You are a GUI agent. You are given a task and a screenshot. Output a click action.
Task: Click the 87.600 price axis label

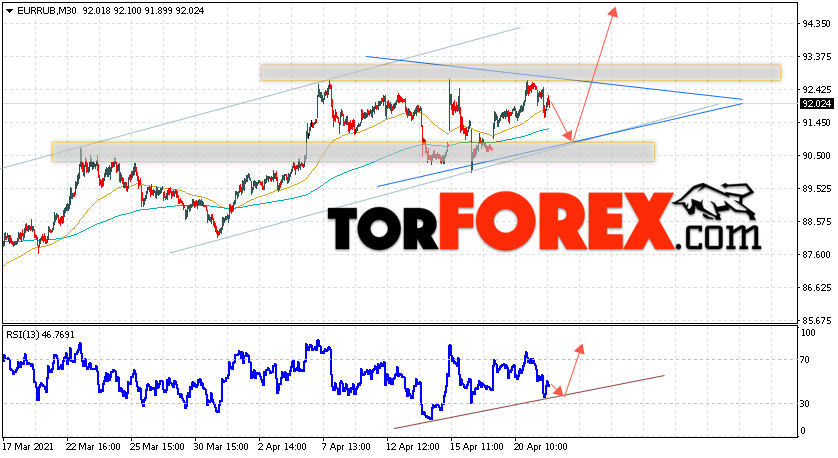816,254
